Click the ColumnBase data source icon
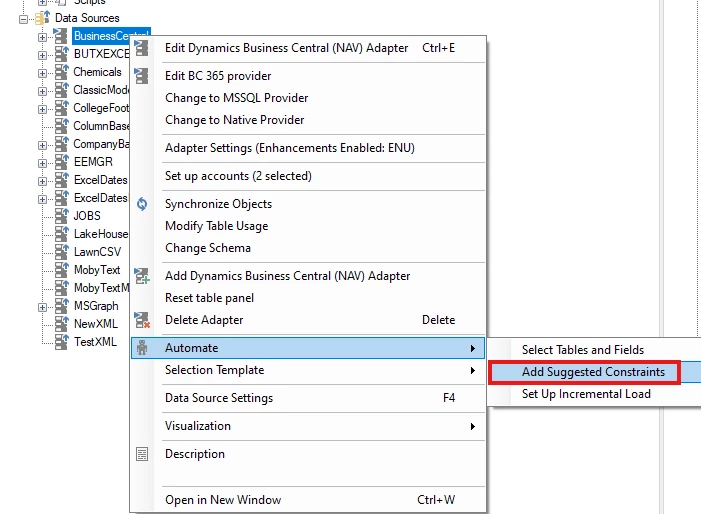The height and width of the screenshot is (514, 701). click(x=61, y=126)
